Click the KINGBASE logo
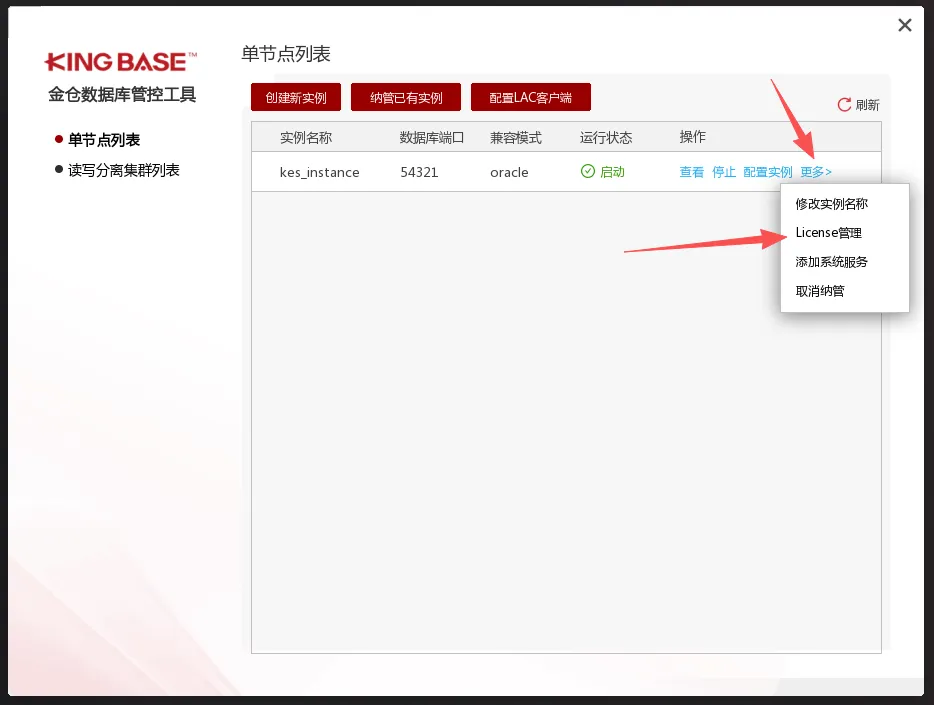Image resolution: width=934 pixels, height=705 pixels. (x=121, y=62)
